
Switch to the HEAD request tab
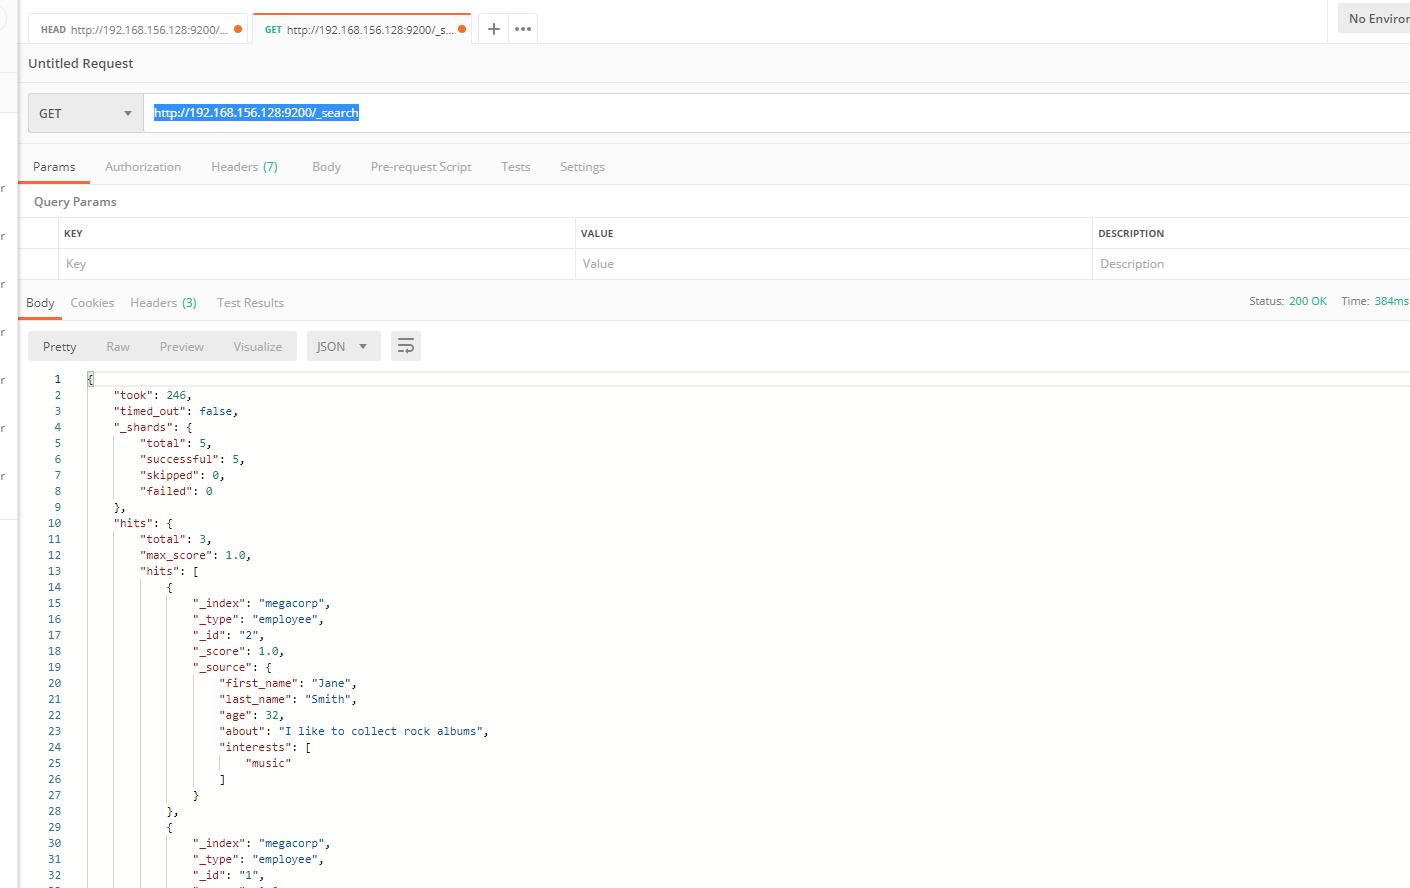pos(135,30)
